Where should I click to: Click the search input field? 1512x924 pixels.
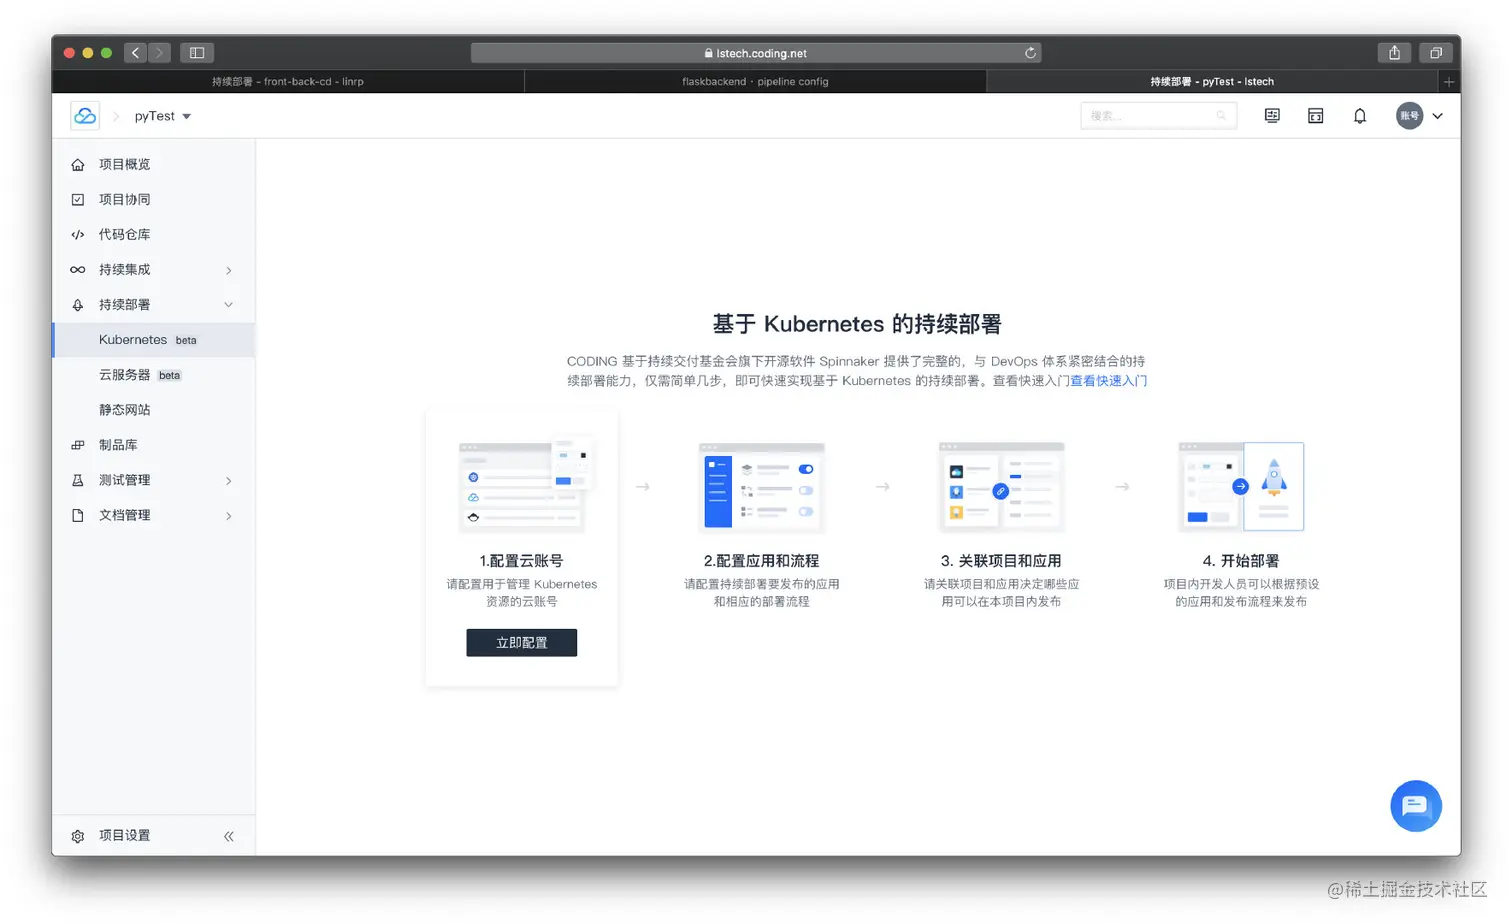click(1158, 116)
